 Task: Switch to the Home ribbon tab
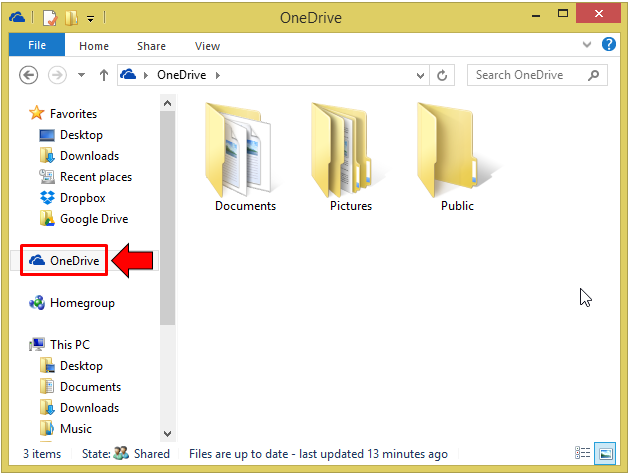[x=94, y=46]
